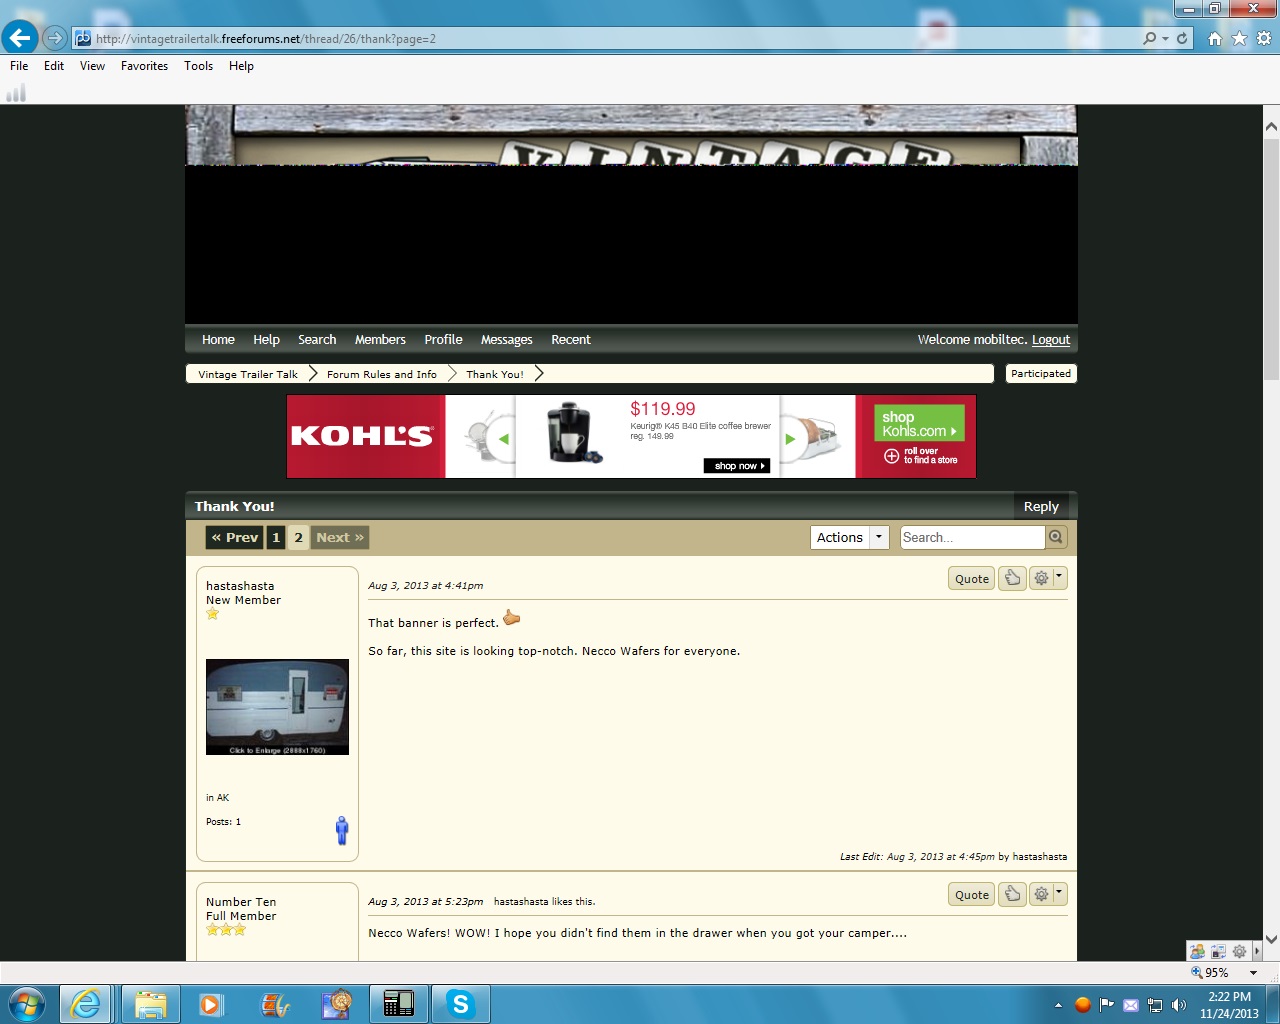The image size is (1280, 1024).
Task: Click the browser address bar URL
Action: click(x=266, y=39)
